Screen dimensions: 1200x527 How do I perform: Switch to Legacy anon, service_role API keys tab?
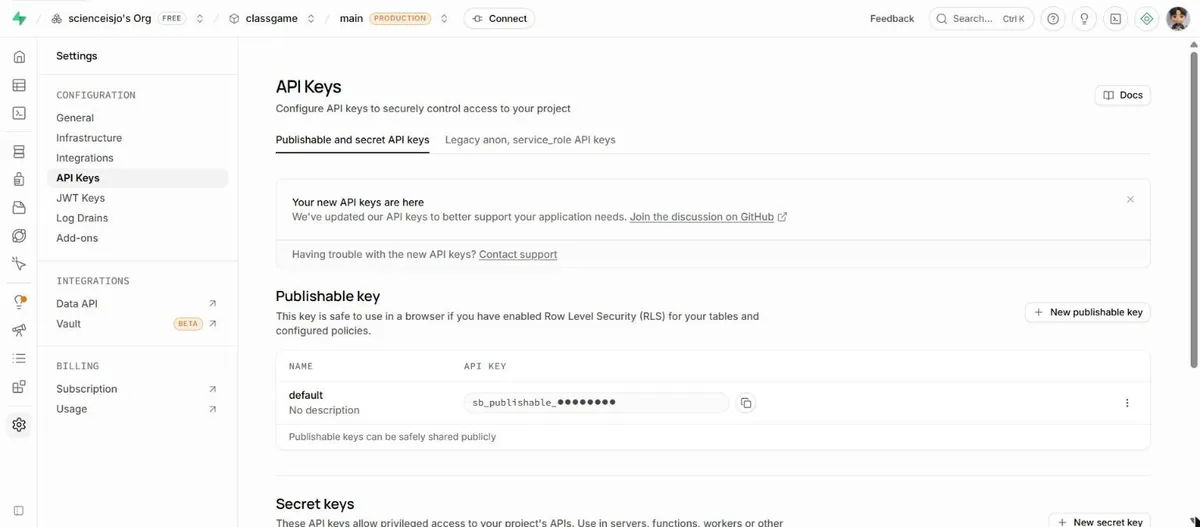[x=530, y=140]
